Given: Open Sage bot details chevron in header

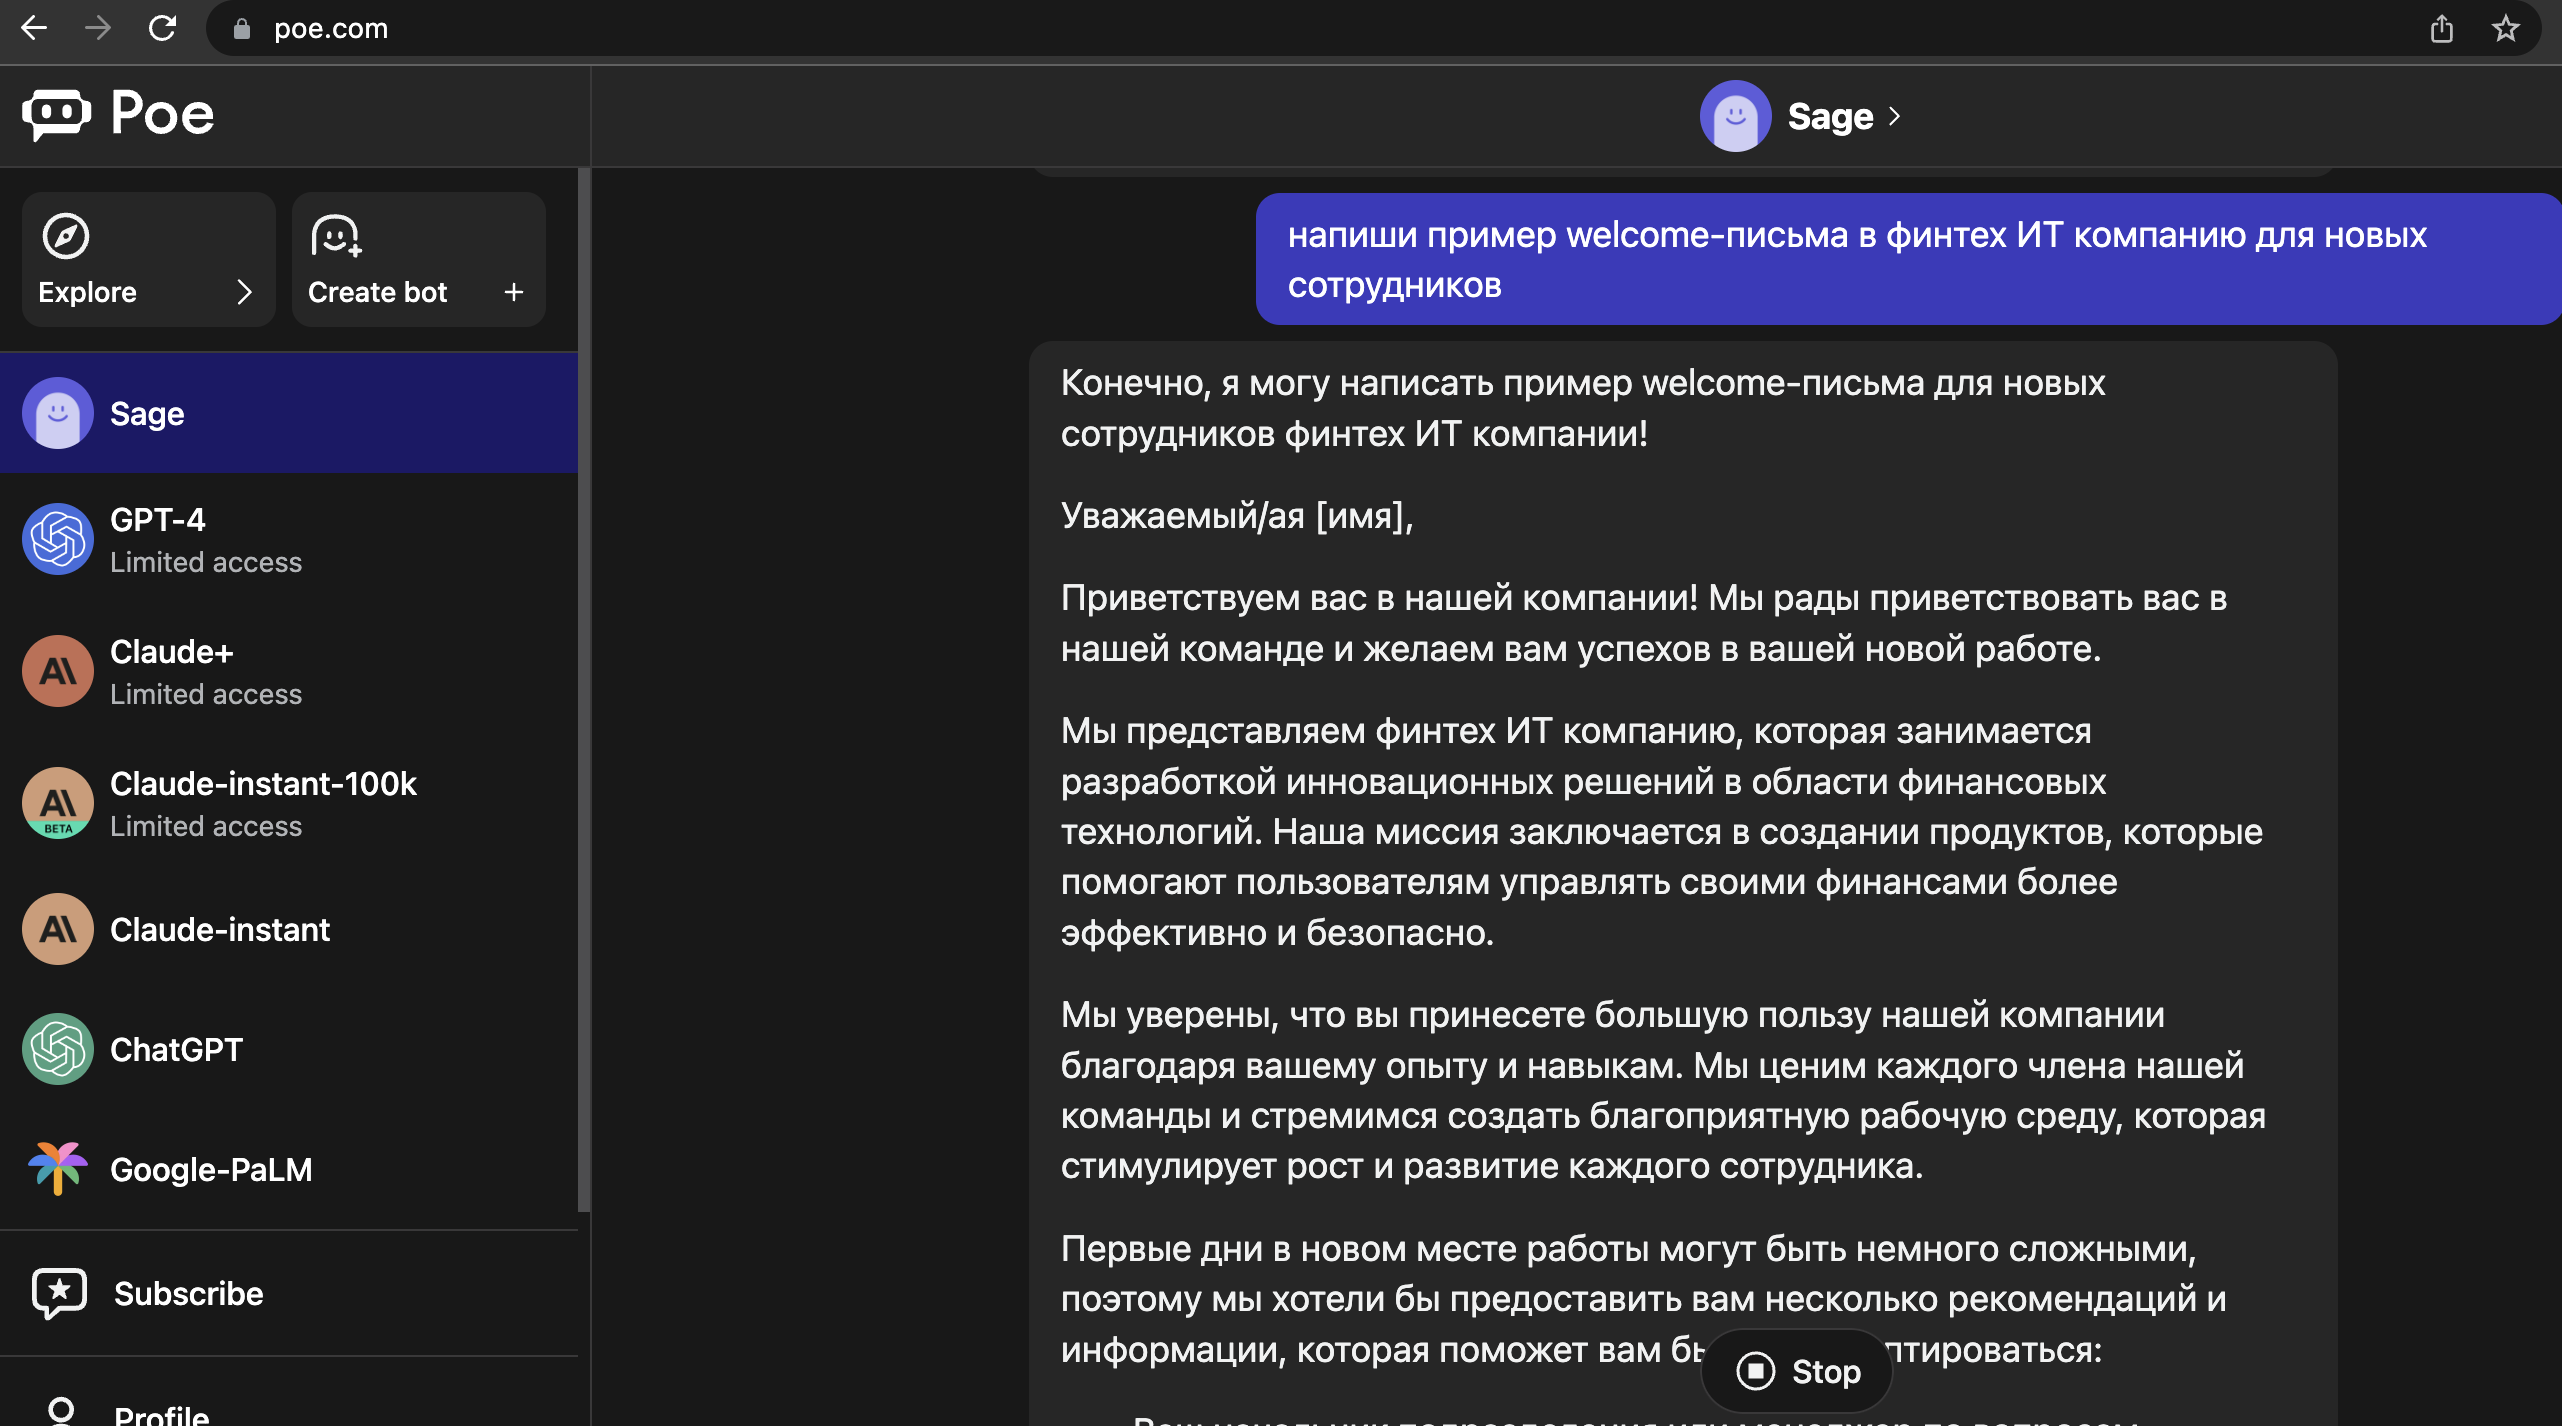Looking at the screenshot, I should (x=1894, y=117).
